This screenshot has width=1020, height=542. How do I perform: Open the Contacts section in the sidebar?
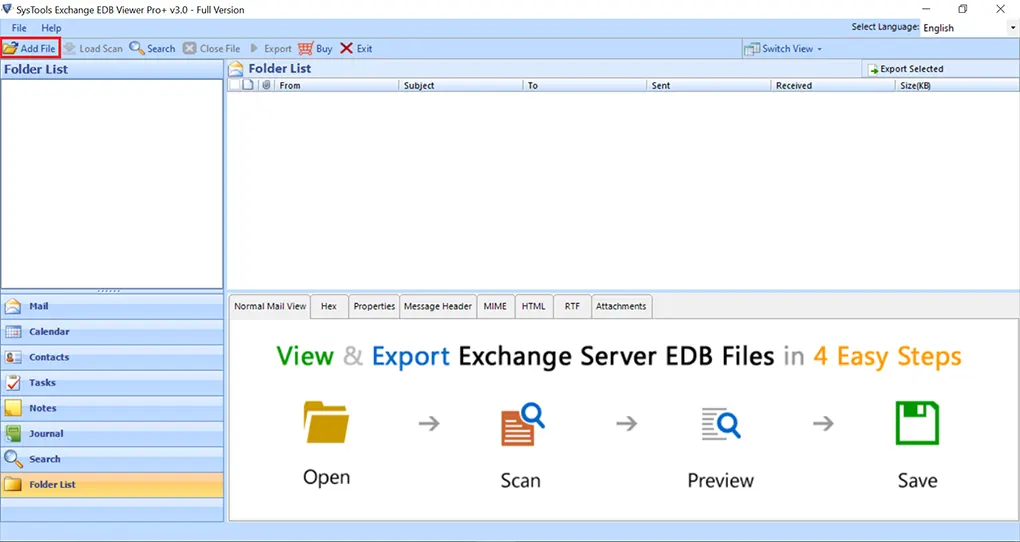tap(112, 357)
